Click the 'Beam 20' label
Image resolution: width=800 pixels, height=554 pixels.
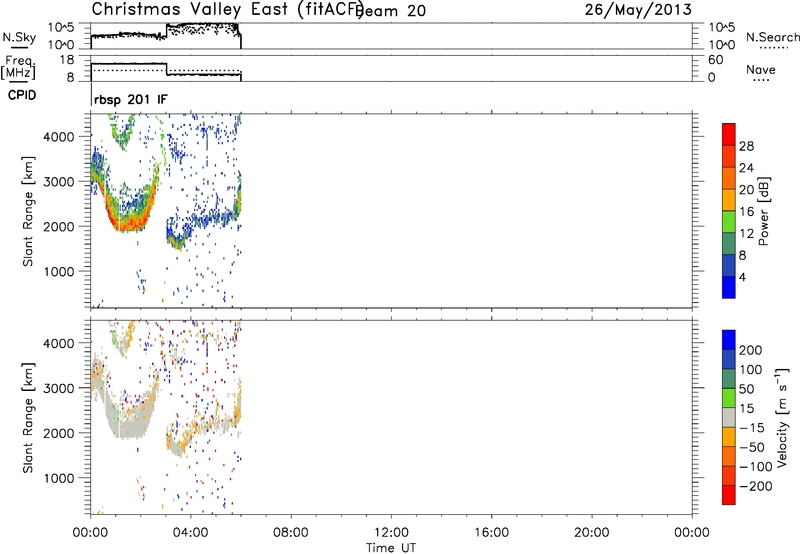(x=391, y=10)
